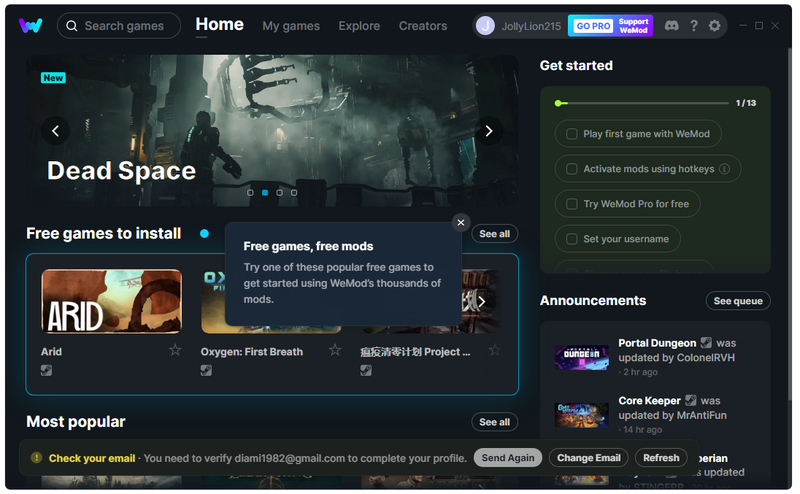Open Core Keeper announcement thumbnail
Screen dimensions: 800x494
[582, 415]
